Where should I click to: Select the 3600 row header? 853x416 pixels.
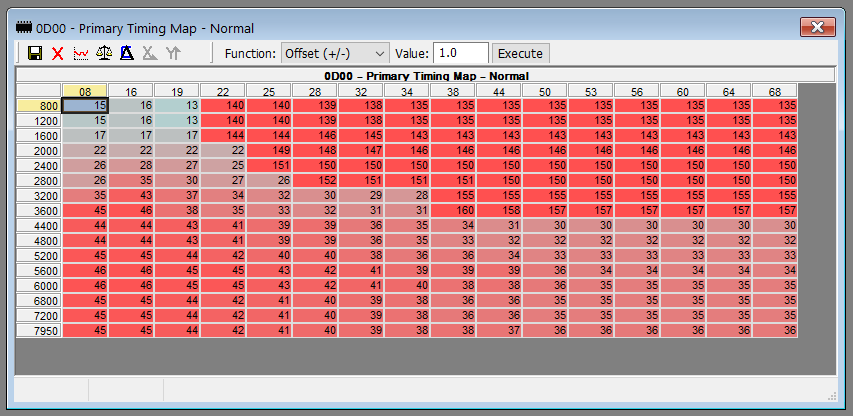click(x=39, y=210)
